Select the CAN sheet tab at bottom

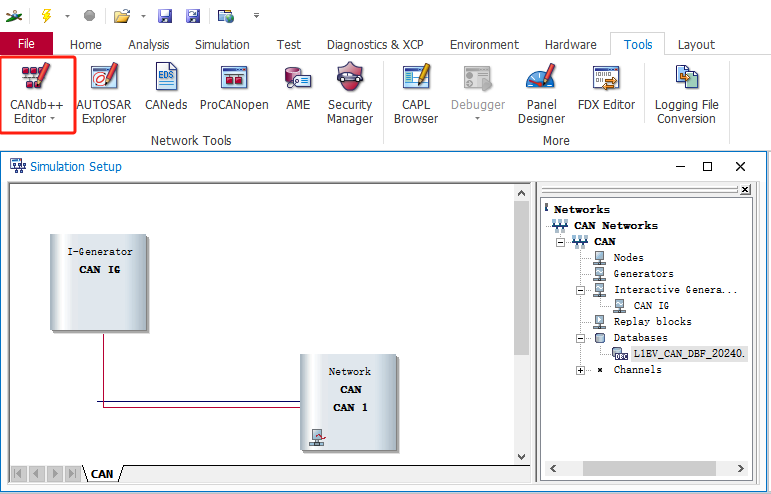click(102, 474)
